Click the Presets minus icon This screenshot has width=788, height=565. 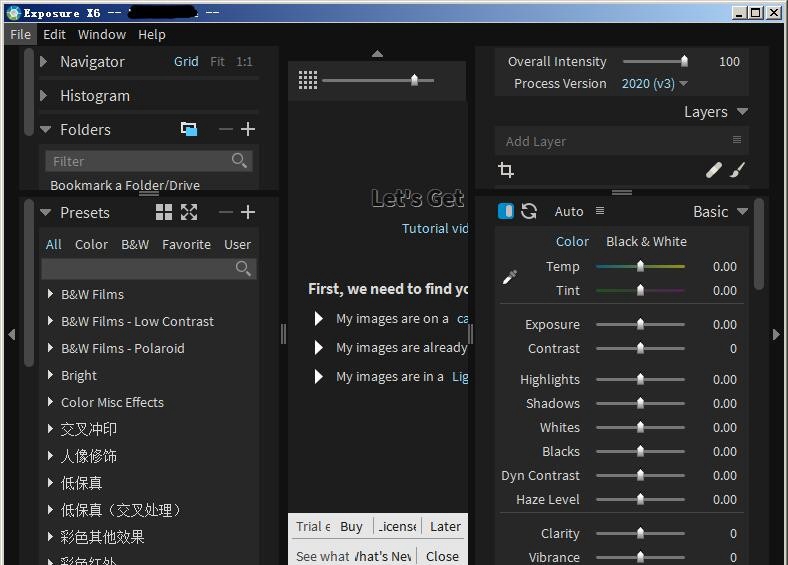pos(226,212)
